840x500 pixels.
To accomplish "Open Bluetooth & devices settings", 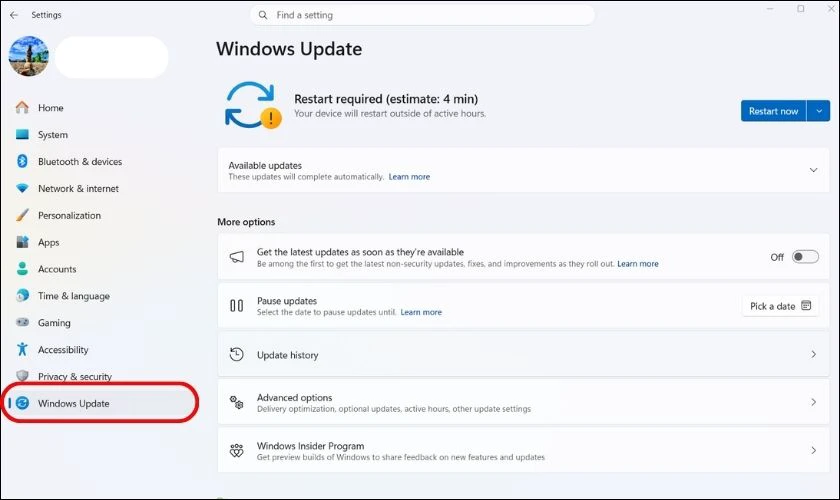I will tap(80, 161).
